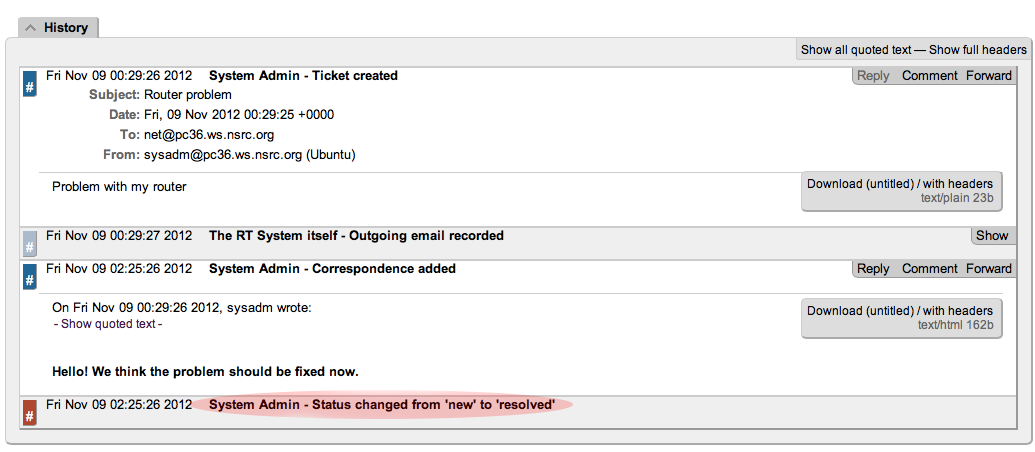Click the # anchor for Outgoing email recorded
This screenshot has height=452, width=1035.
point(30,243)
